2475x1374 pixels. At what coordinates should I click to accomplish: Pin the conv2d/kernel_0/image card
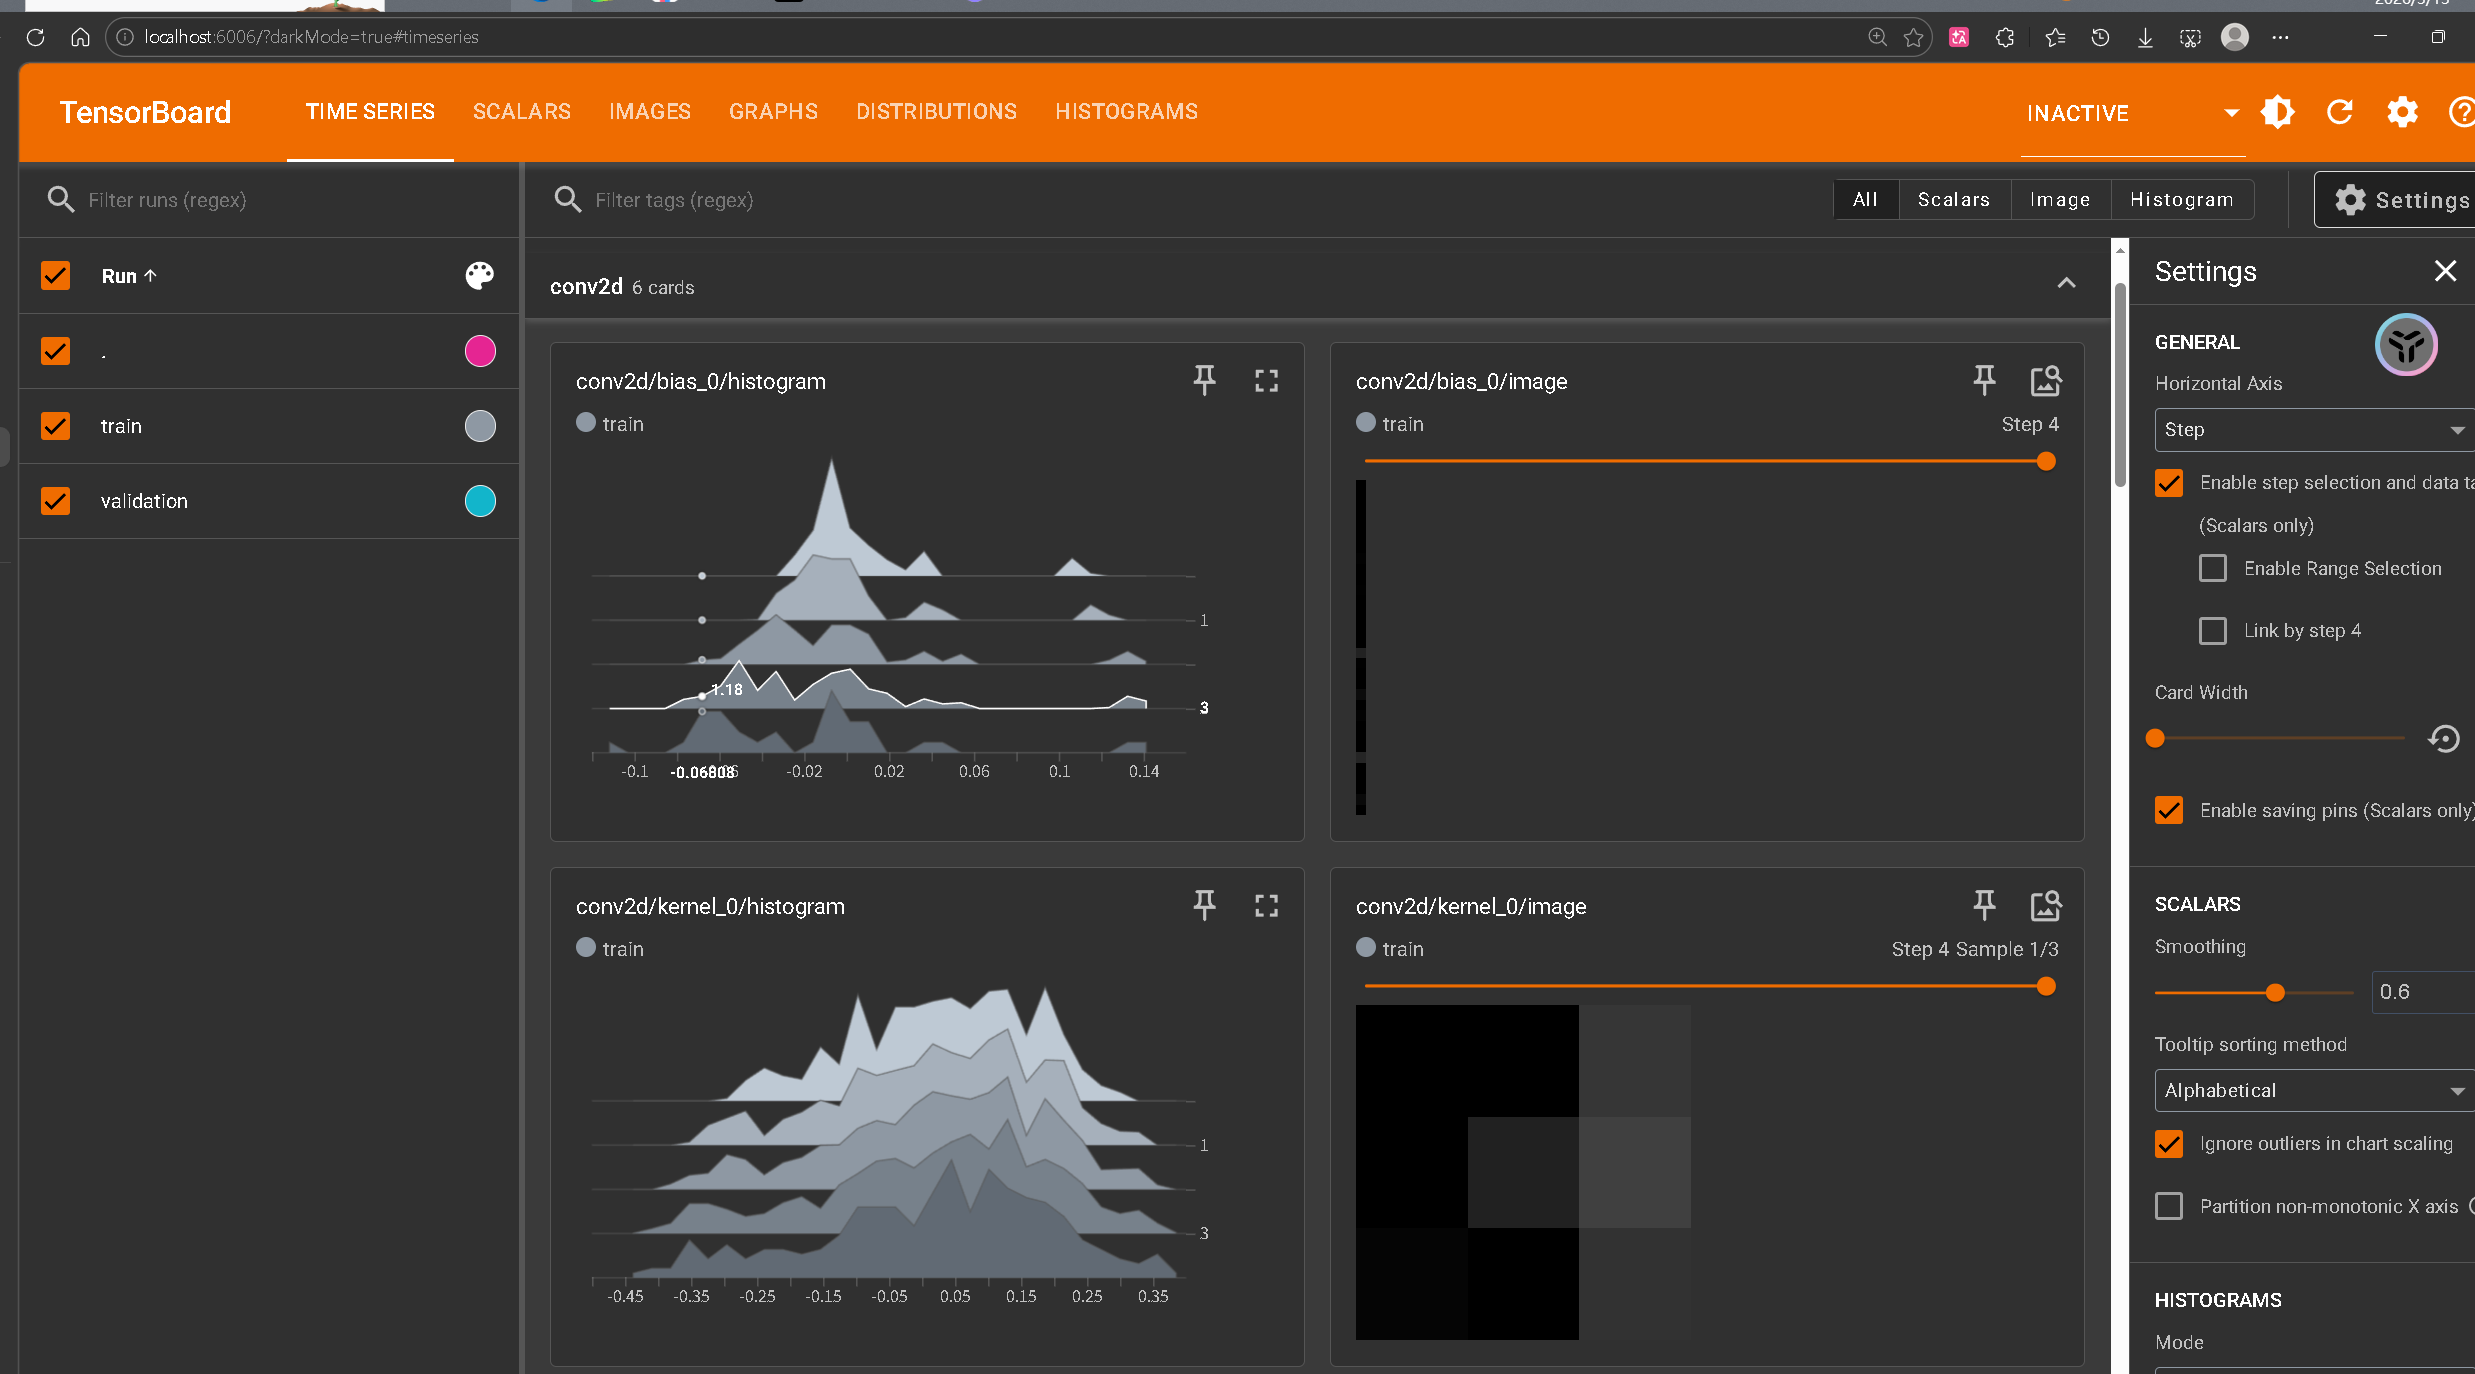pos(1984,906)
